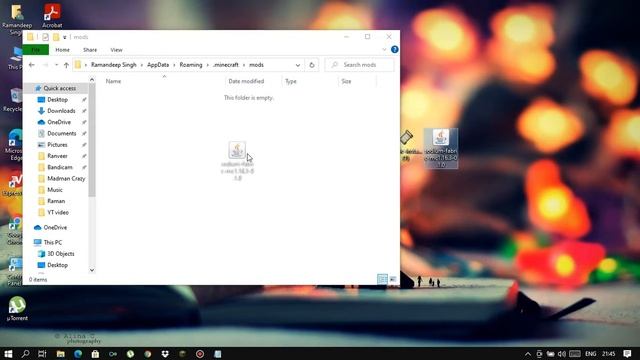Open the Customize Quick Access Toolbar dropdown
The image size is (640, 360).
tap(64, 37)
